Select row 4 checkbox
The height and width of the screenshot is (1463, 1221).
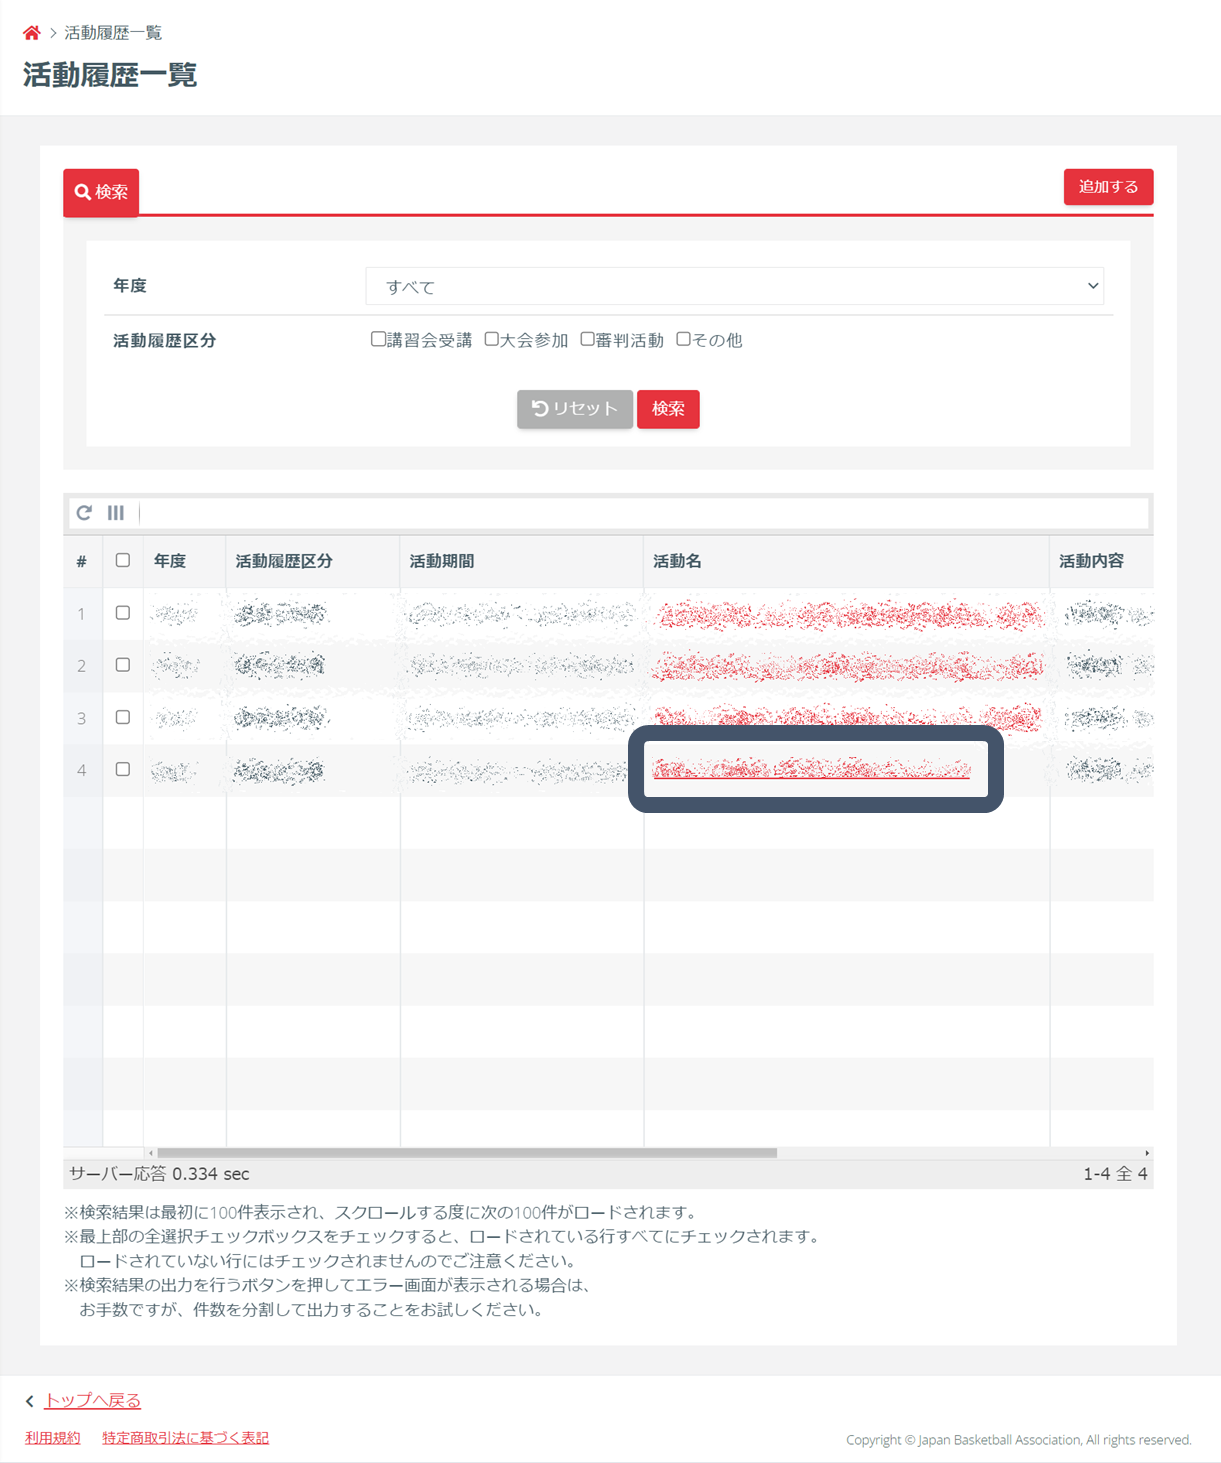(x=123, y=769)
